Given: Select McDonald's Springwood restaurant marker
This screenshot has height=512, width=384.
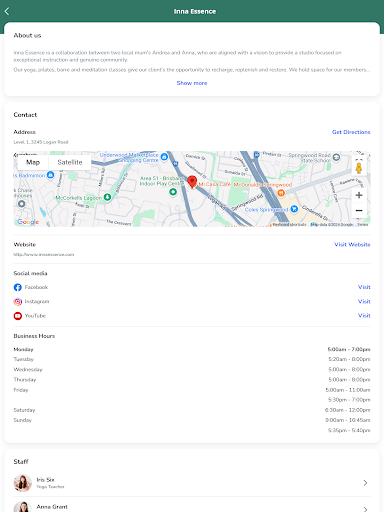Looking at the screenshot, I should [281, 193].
